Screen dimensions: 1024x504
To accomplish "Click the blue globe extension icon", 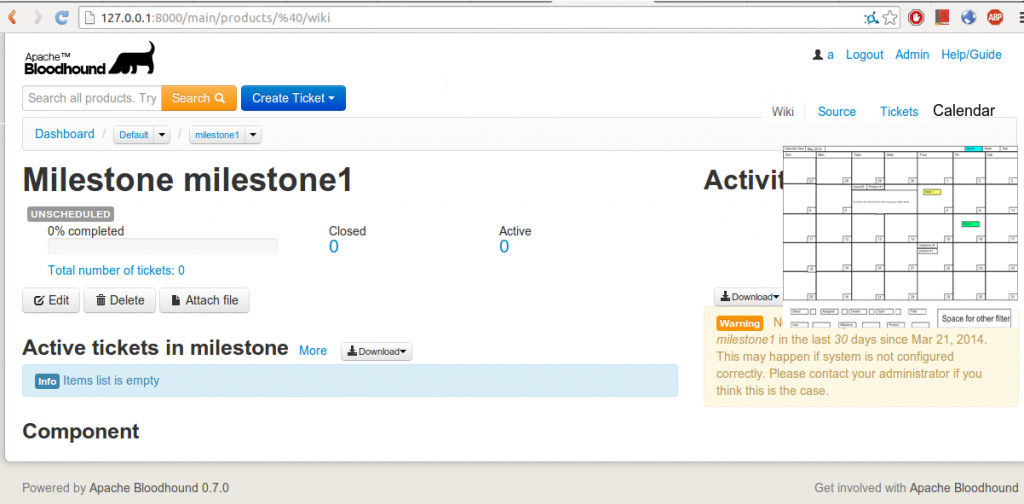I will coord(968,17).
